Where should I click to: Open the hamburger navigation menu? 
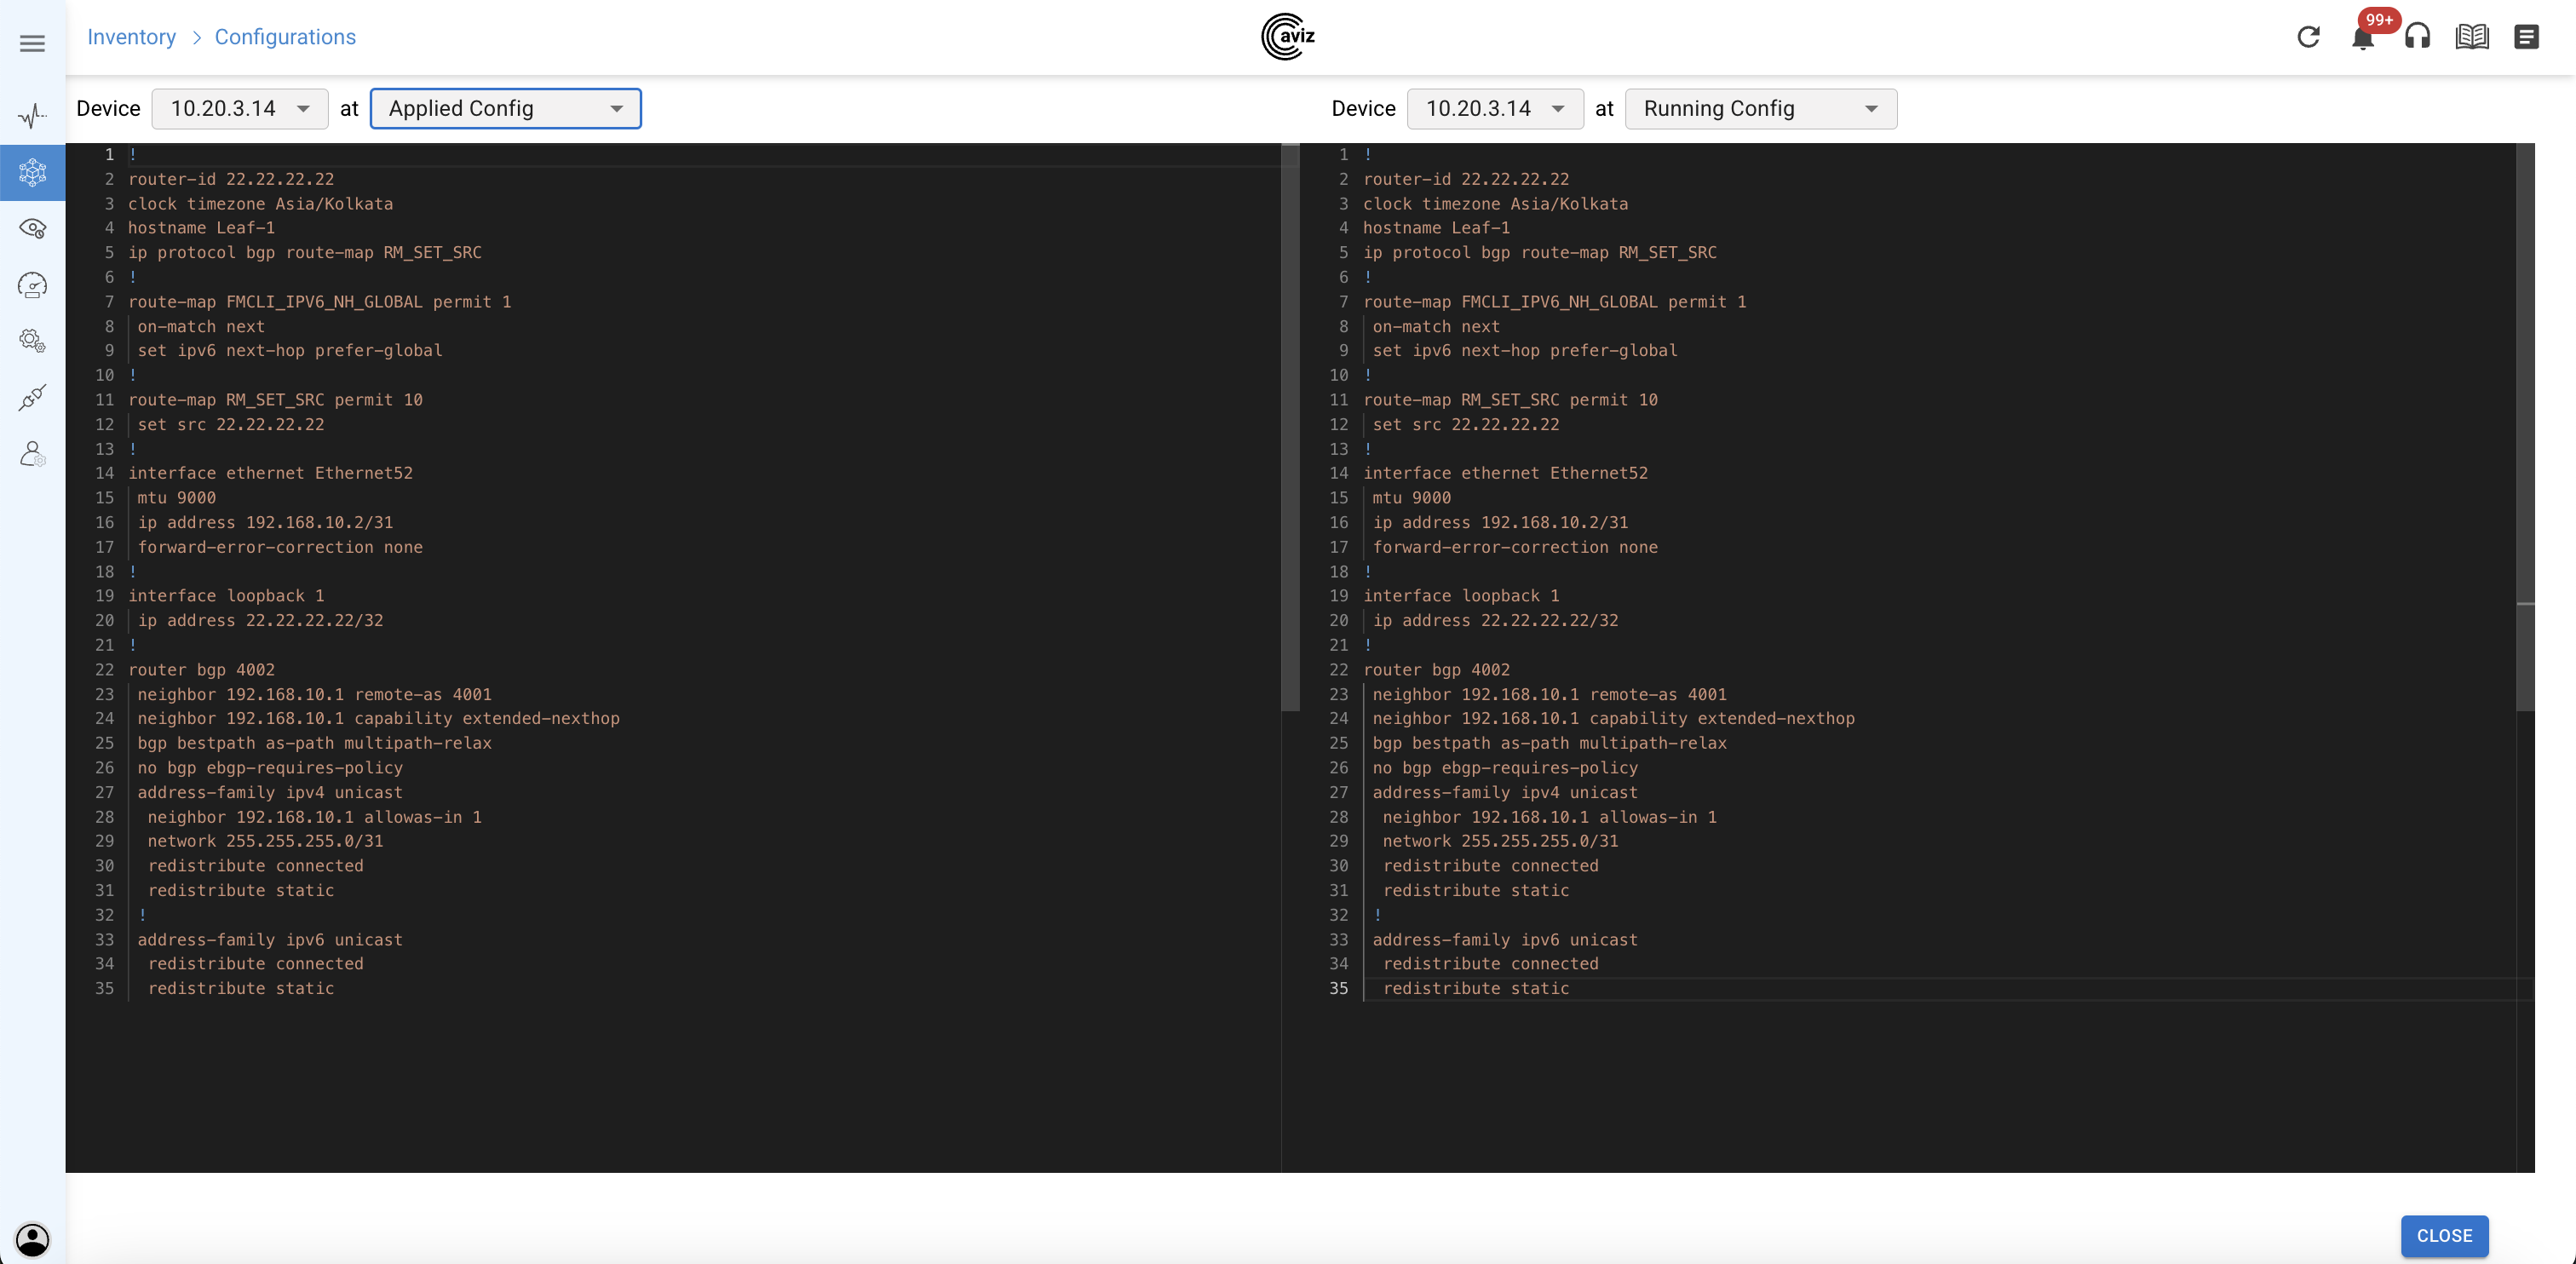32,43
